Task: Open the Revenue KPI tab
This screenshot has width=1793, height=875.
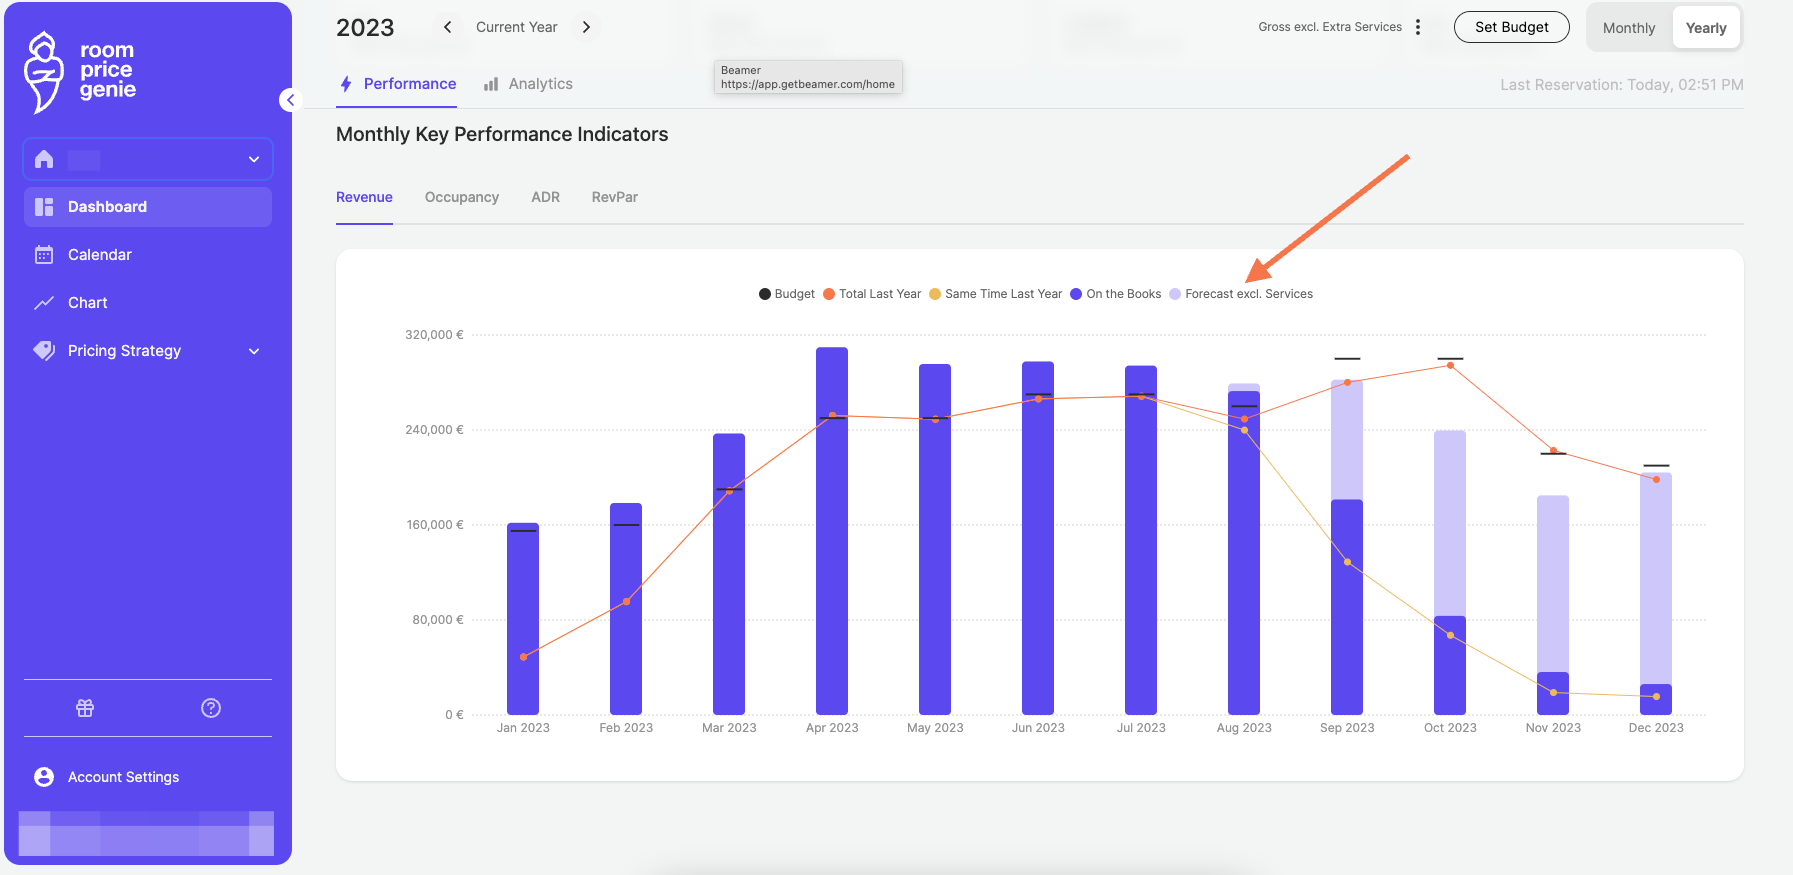Action: (364, 197)
